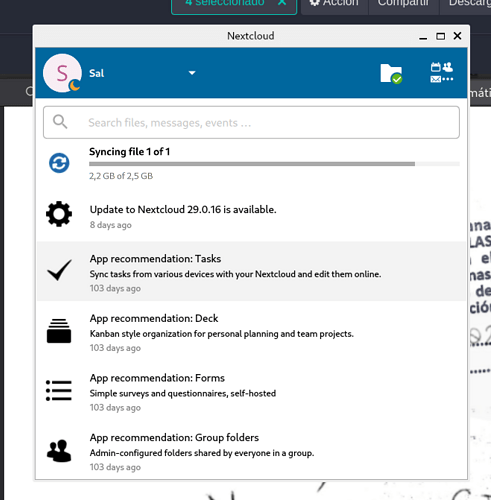This screenshot has height=500, width=491.
Task: Click the Group folders people icon
Action: [59, 451]
